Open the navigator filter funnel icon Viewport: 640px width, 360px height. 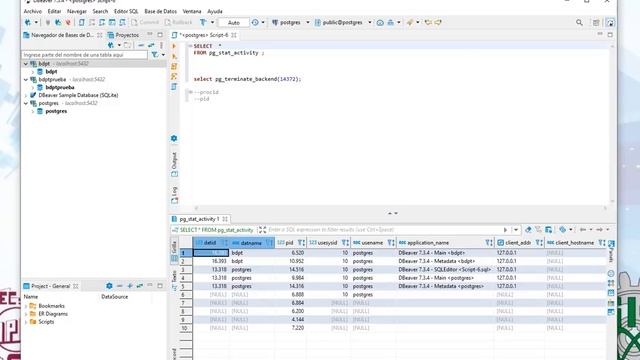click(x=155, y=55)
